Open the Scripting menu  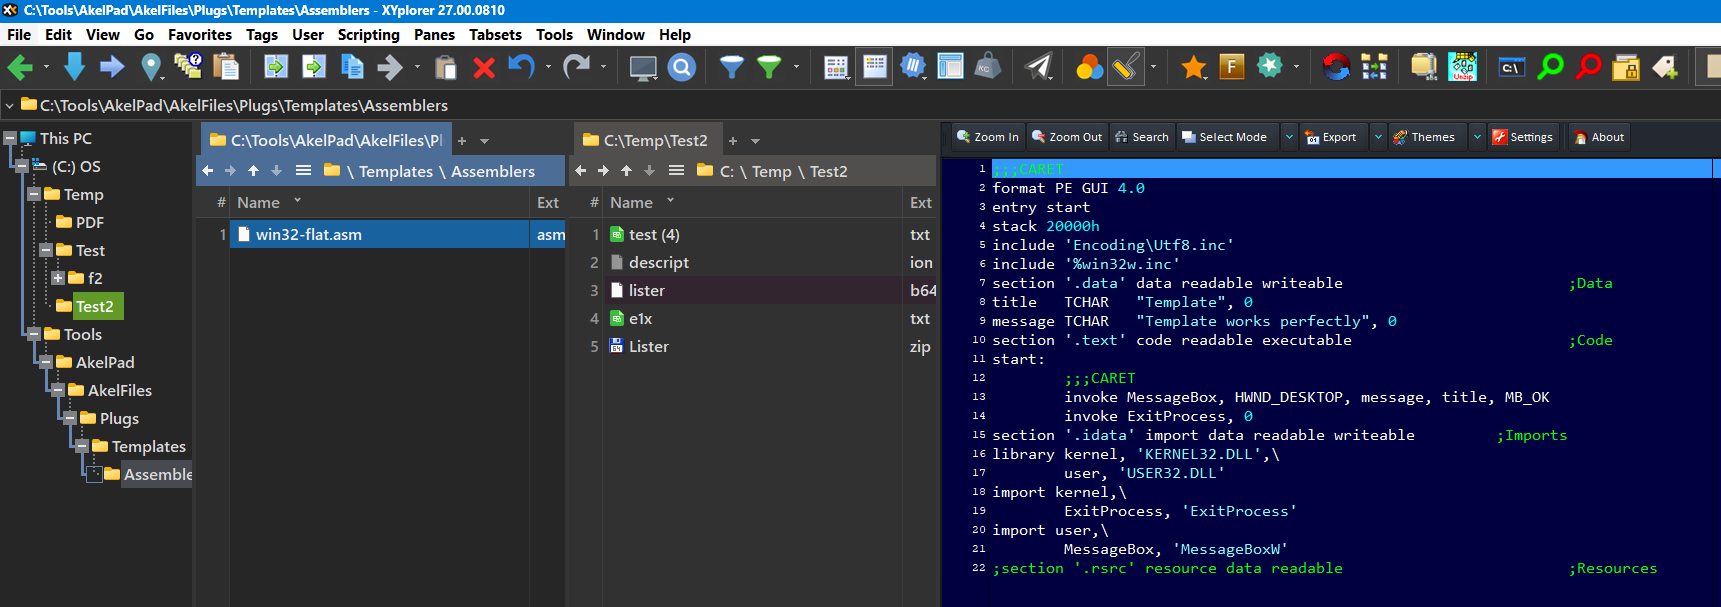click(x=368, y=34)
